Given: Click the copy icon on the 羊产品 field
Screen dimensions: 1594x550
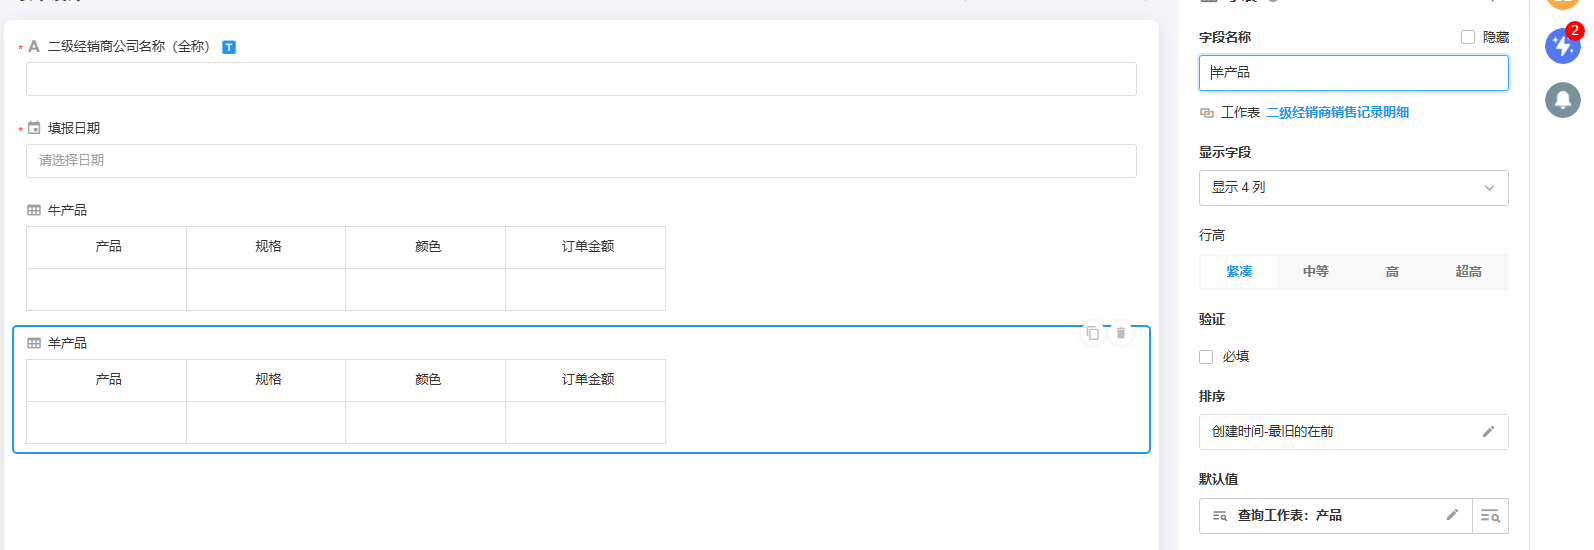Looking at the screenshot, I should click(1093, 333).
